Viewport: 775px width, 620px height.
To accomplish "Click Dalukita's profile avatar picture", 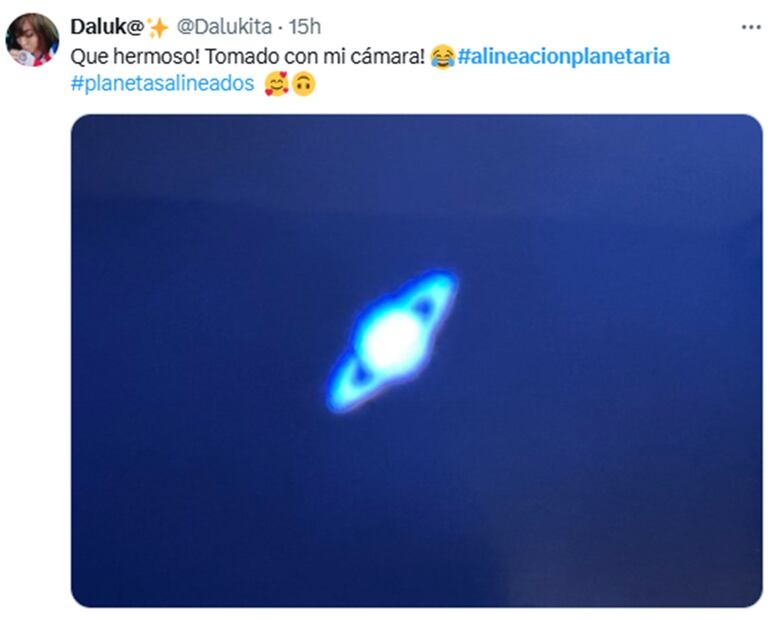I will 32,40.
